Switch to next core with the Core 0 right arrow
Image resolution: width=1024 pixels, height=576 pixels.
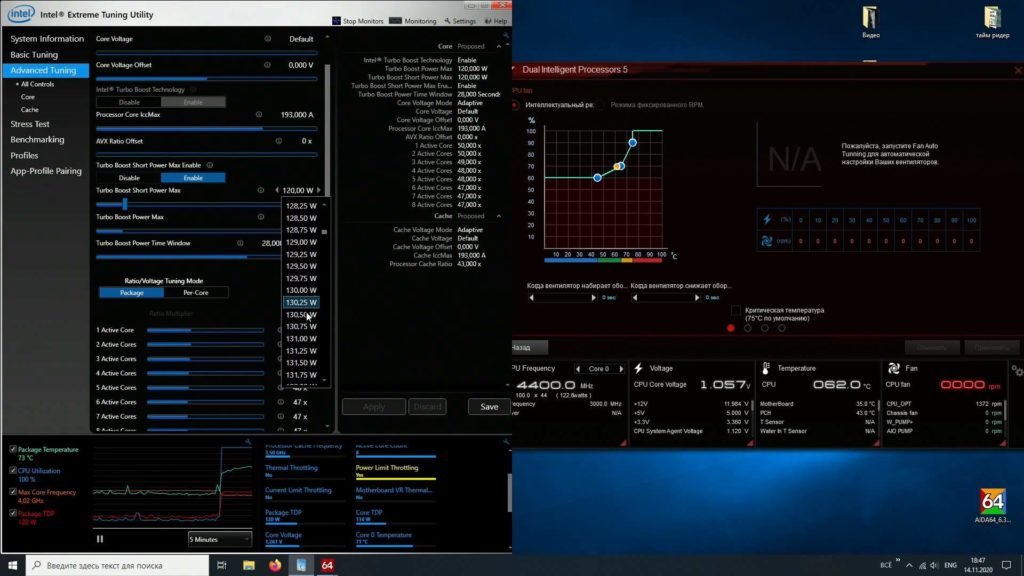(x=621, y=369)
